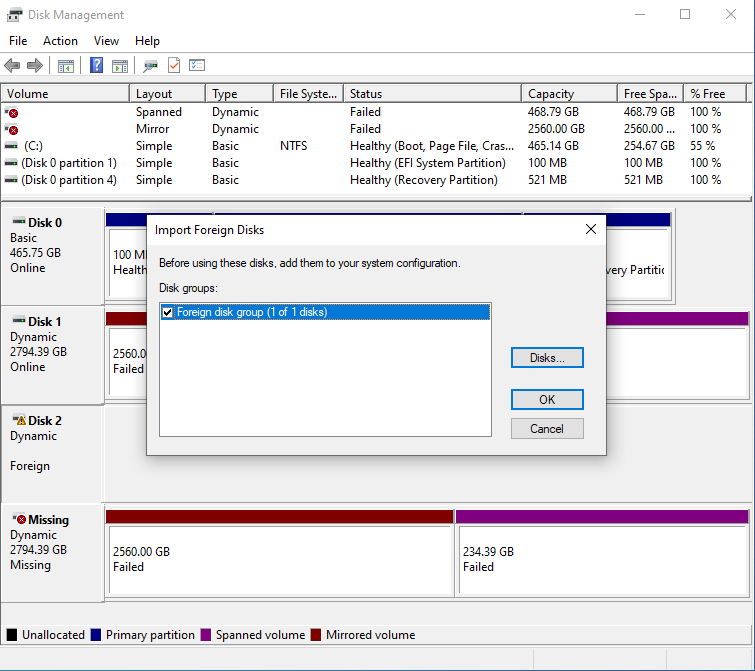
Task: Sort by the File System column header
Action: click(309, 93)
